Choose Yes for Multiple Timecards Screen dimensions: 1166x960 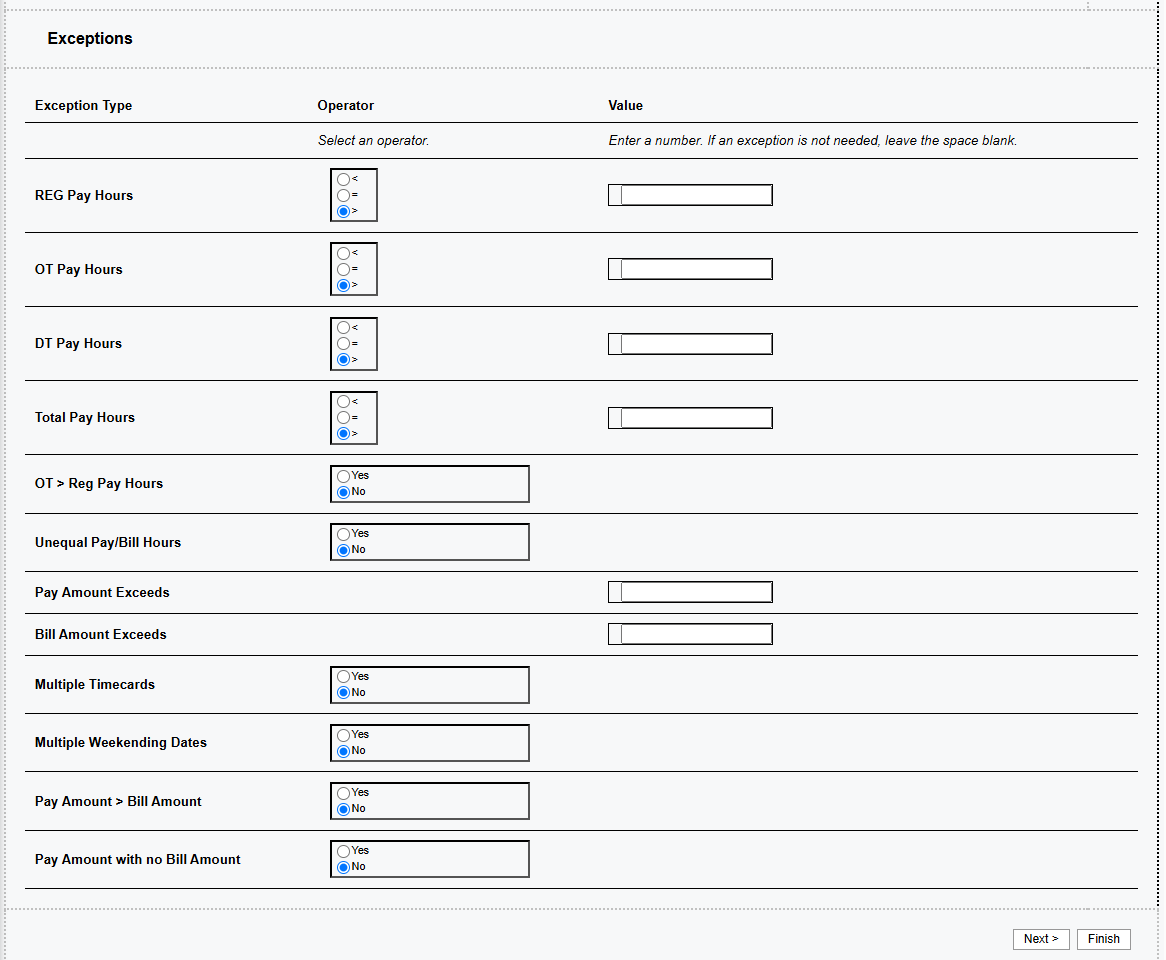pyautogui.click(x=344, y=677)
